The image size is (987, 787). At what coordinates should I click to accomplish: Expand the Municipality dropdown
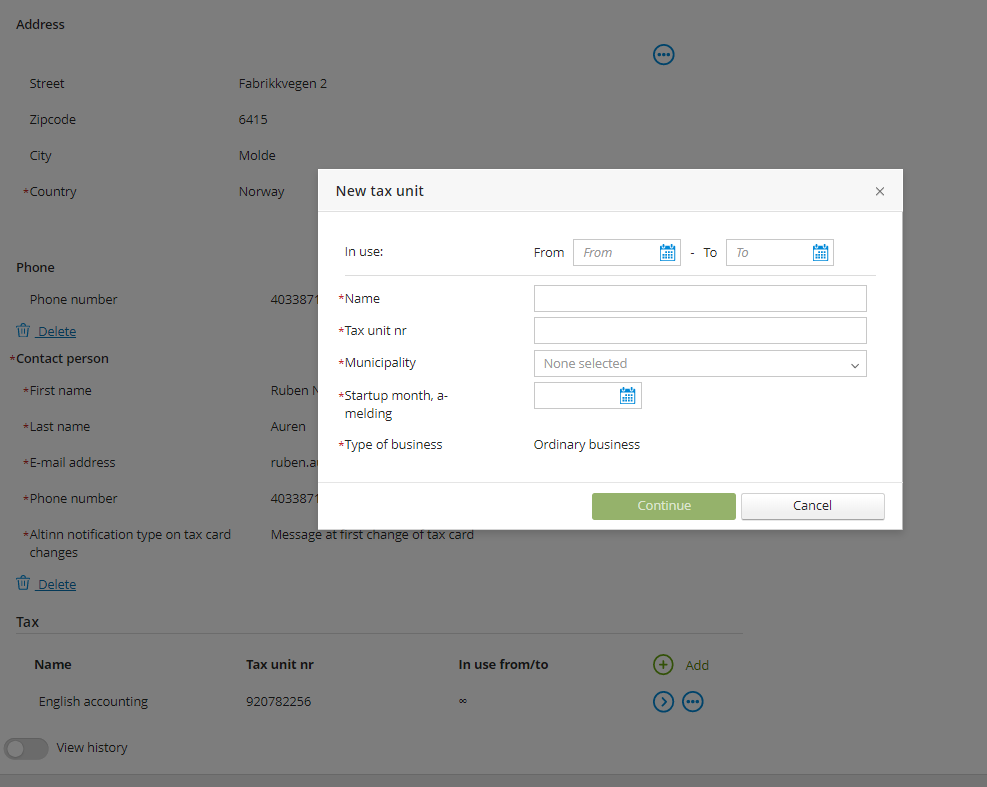click(700, 363)
